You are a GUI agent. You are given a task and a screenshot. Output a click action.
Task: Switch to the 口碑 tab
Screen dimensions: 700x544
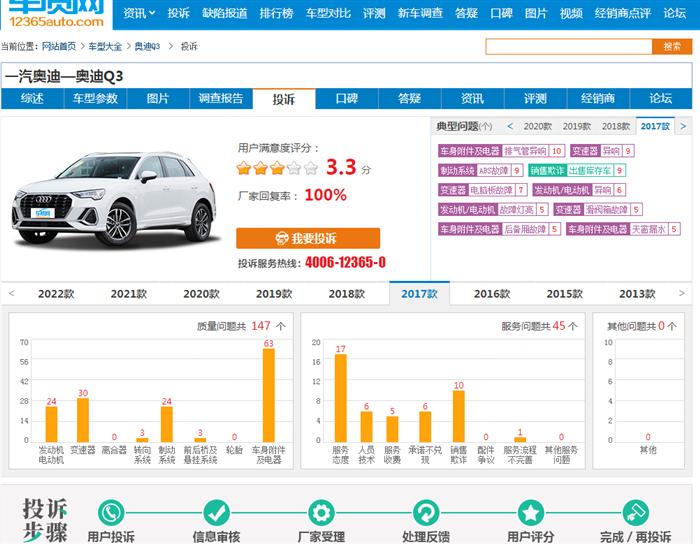tap(346, 98)
